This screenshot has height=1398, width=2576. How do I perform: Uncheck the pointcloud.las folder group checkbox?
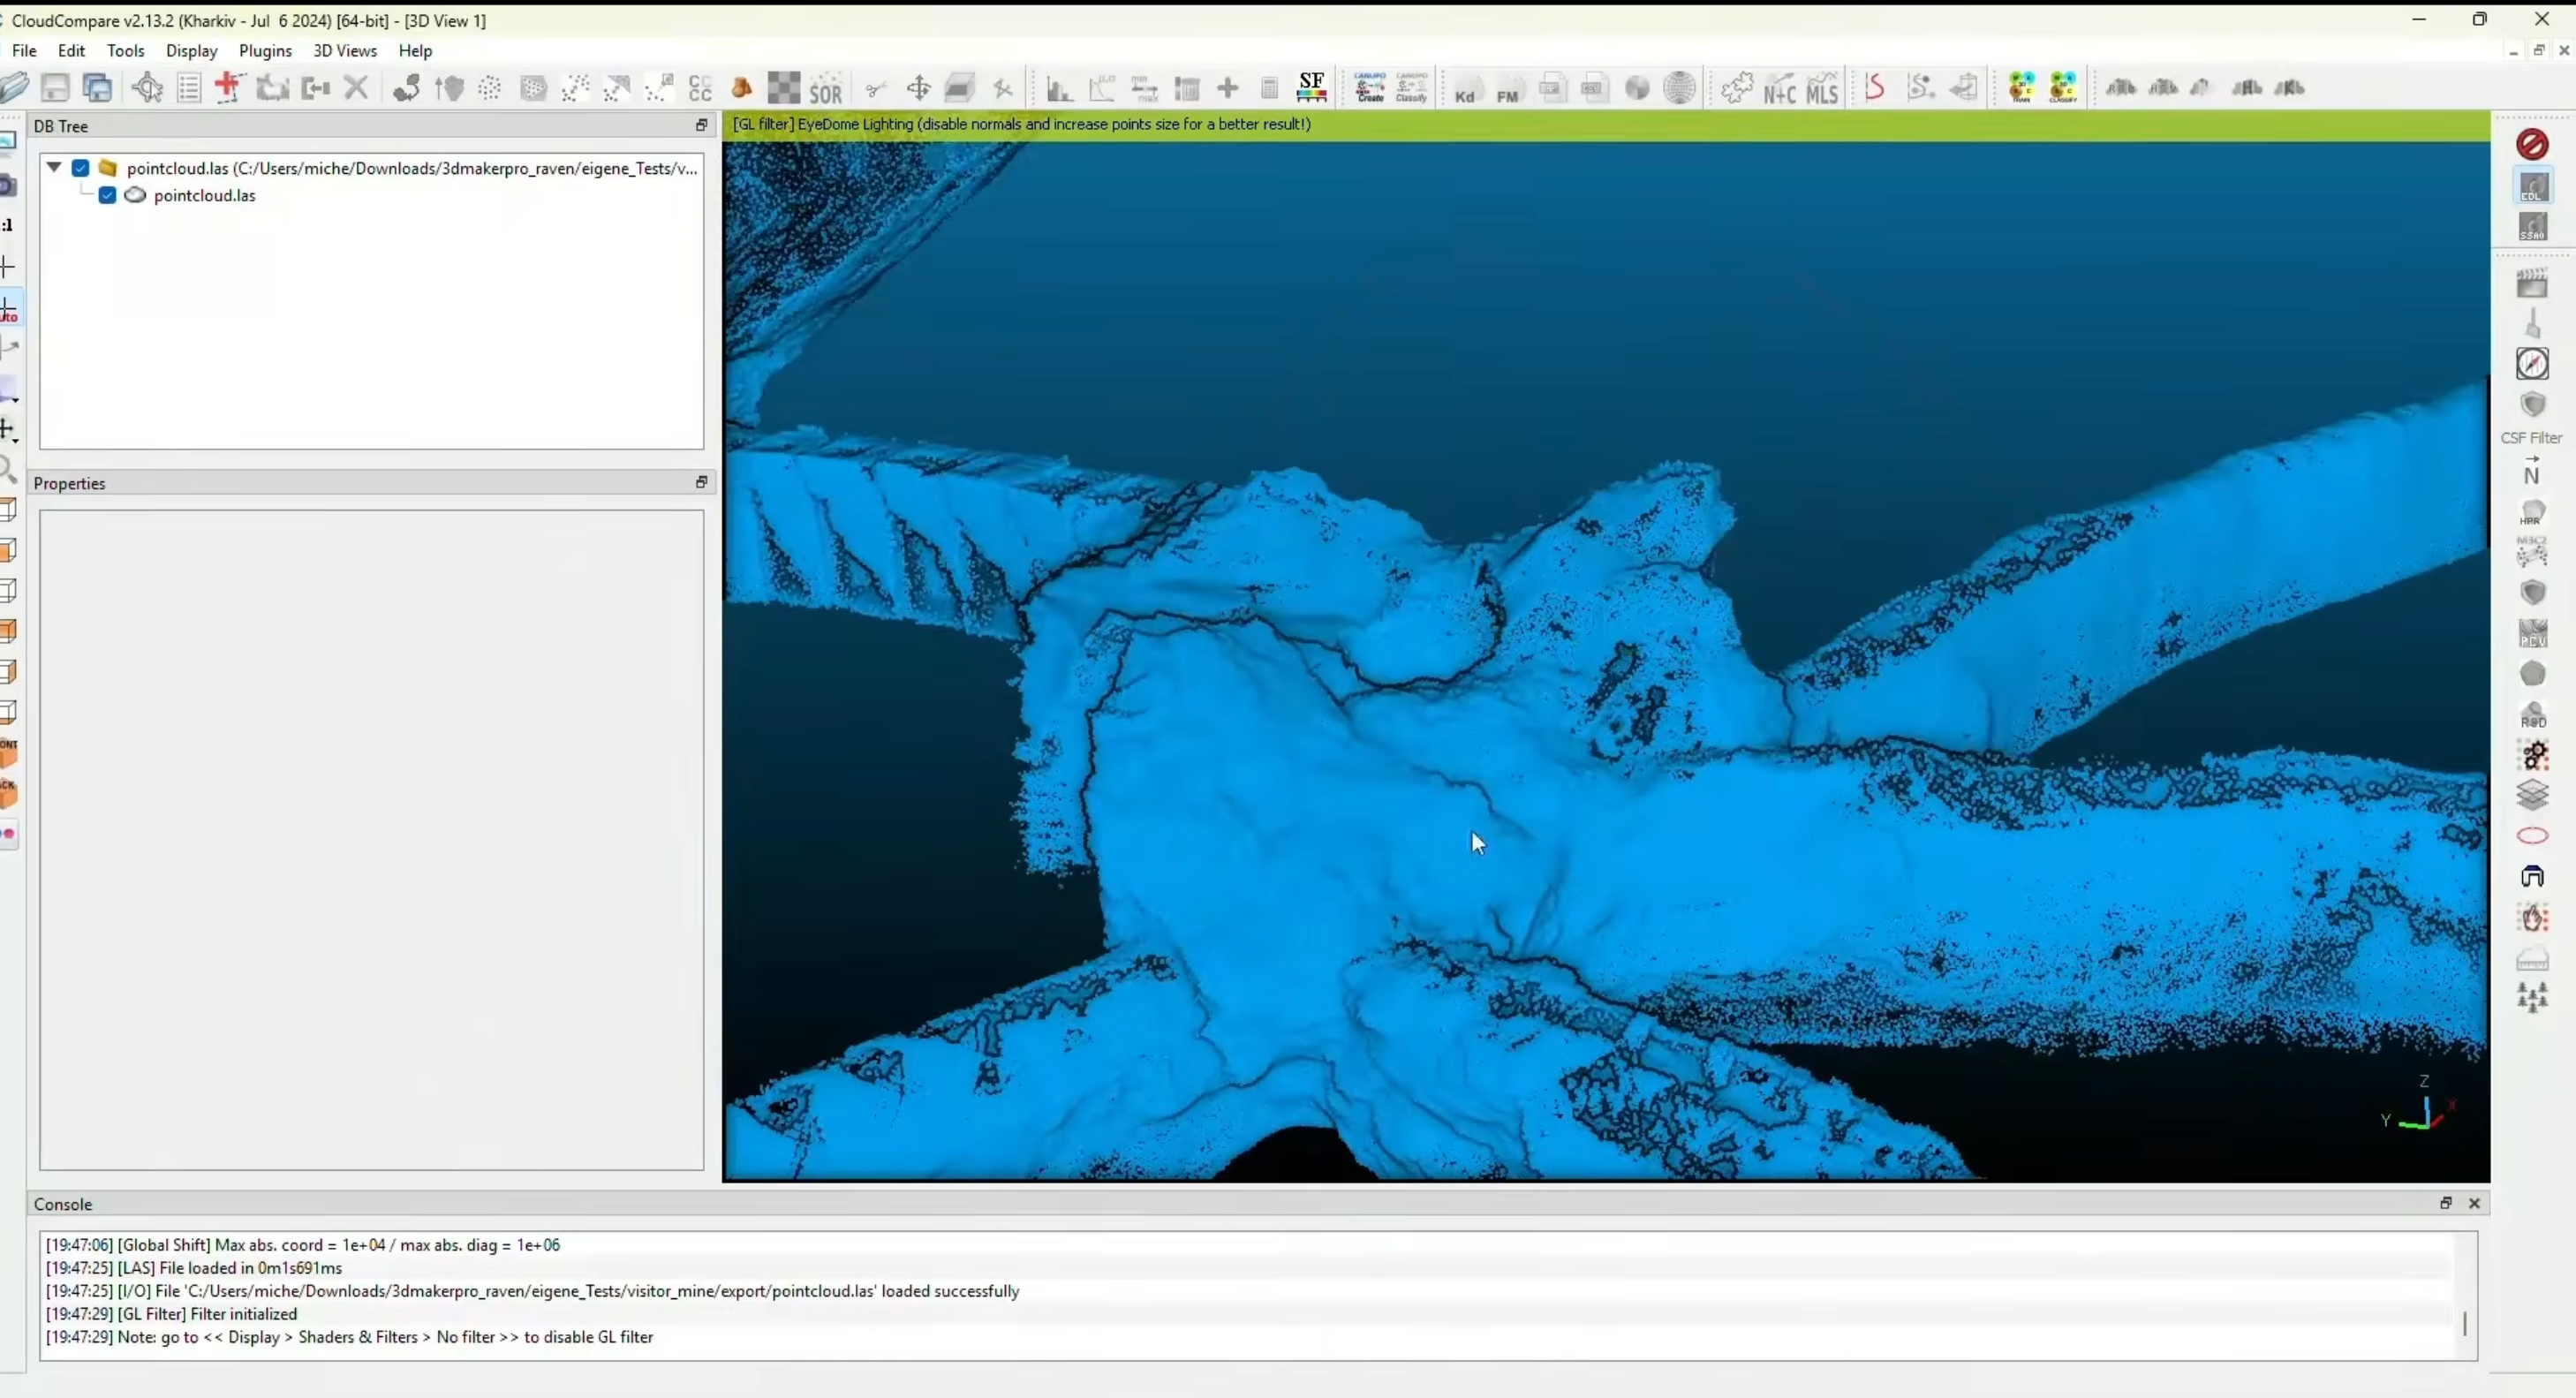(81, 168)
